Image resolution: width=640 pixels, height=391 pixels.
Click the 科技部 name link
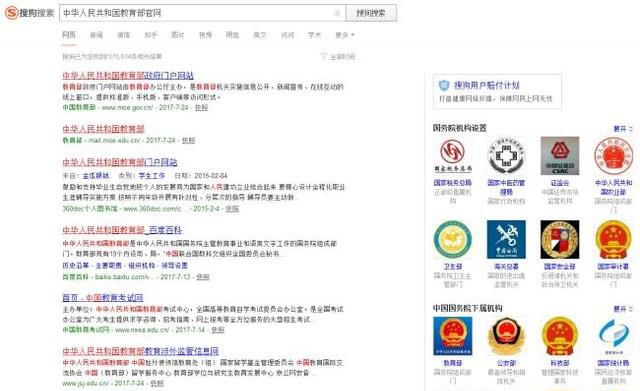click(x=560, y=363)
